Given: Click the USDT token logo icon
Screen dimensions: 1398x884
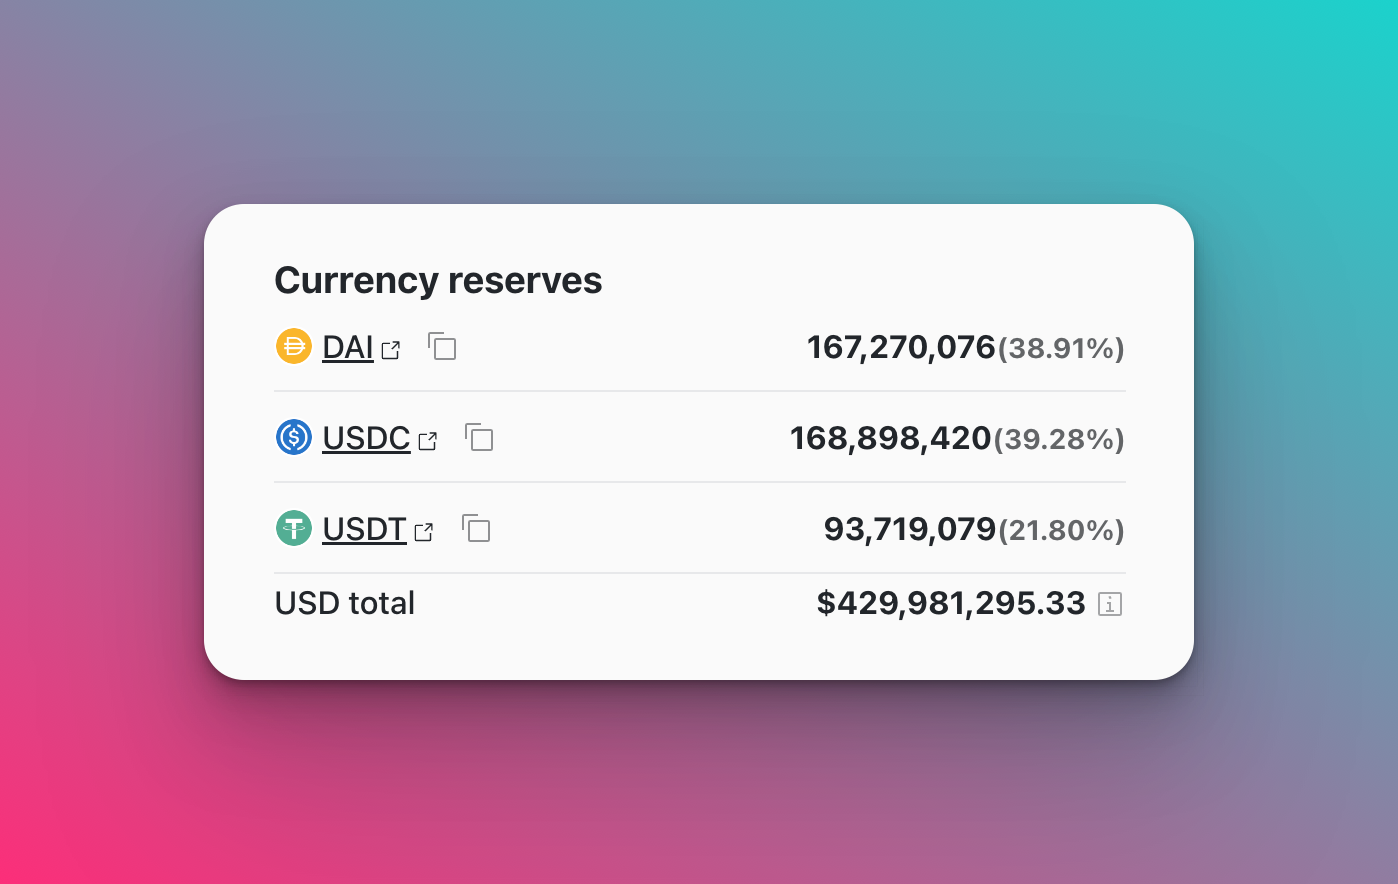Looking at the screenshot, I should (x=294, y=528).
